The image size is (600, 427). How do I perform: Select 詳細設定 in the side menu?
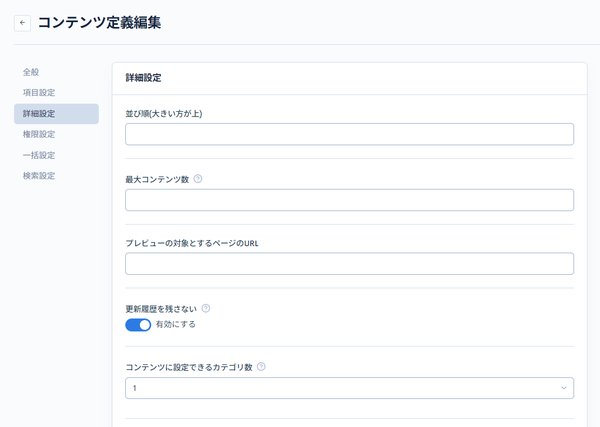(x=56, y=114)
